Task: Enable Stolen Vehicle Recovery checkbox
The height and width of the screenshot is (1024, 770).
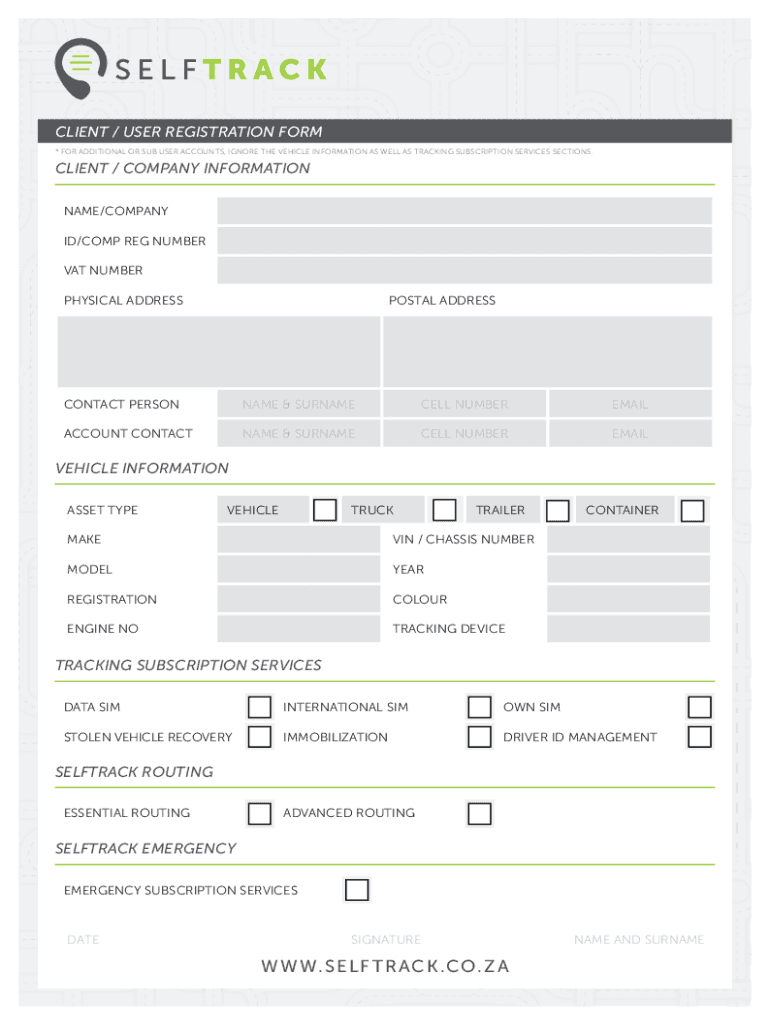Action: pos(259,737)
